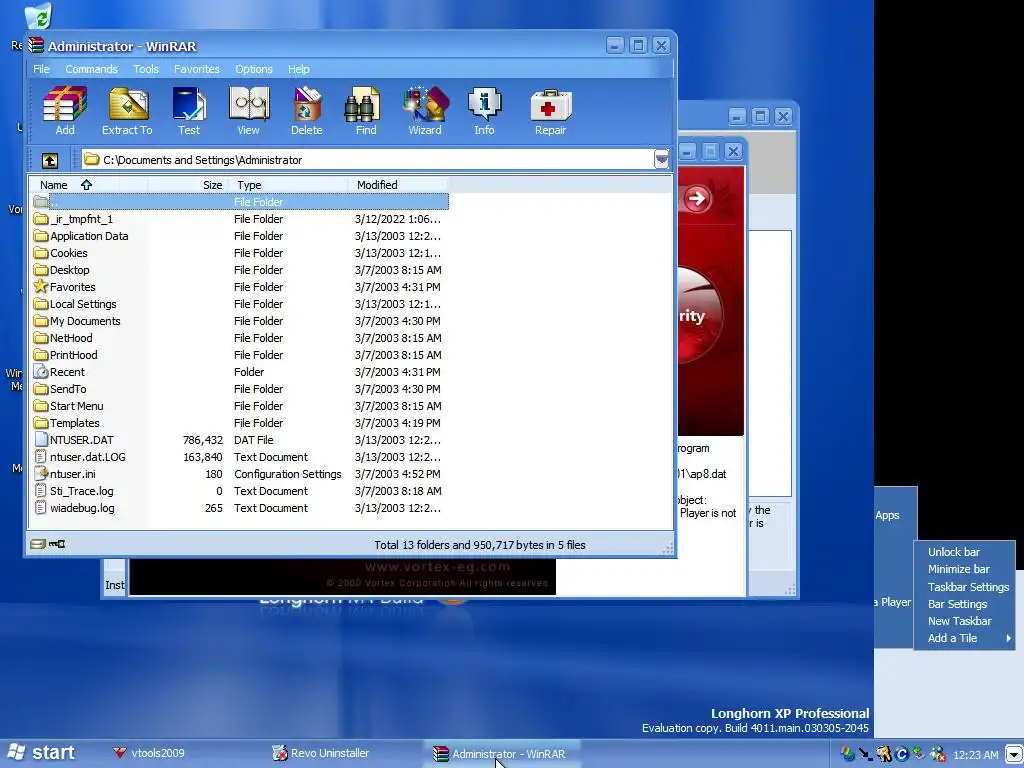Expand the address path dropdown arrow
The height and width of the screenshot is (768, 1024).
tap(661, 159)
